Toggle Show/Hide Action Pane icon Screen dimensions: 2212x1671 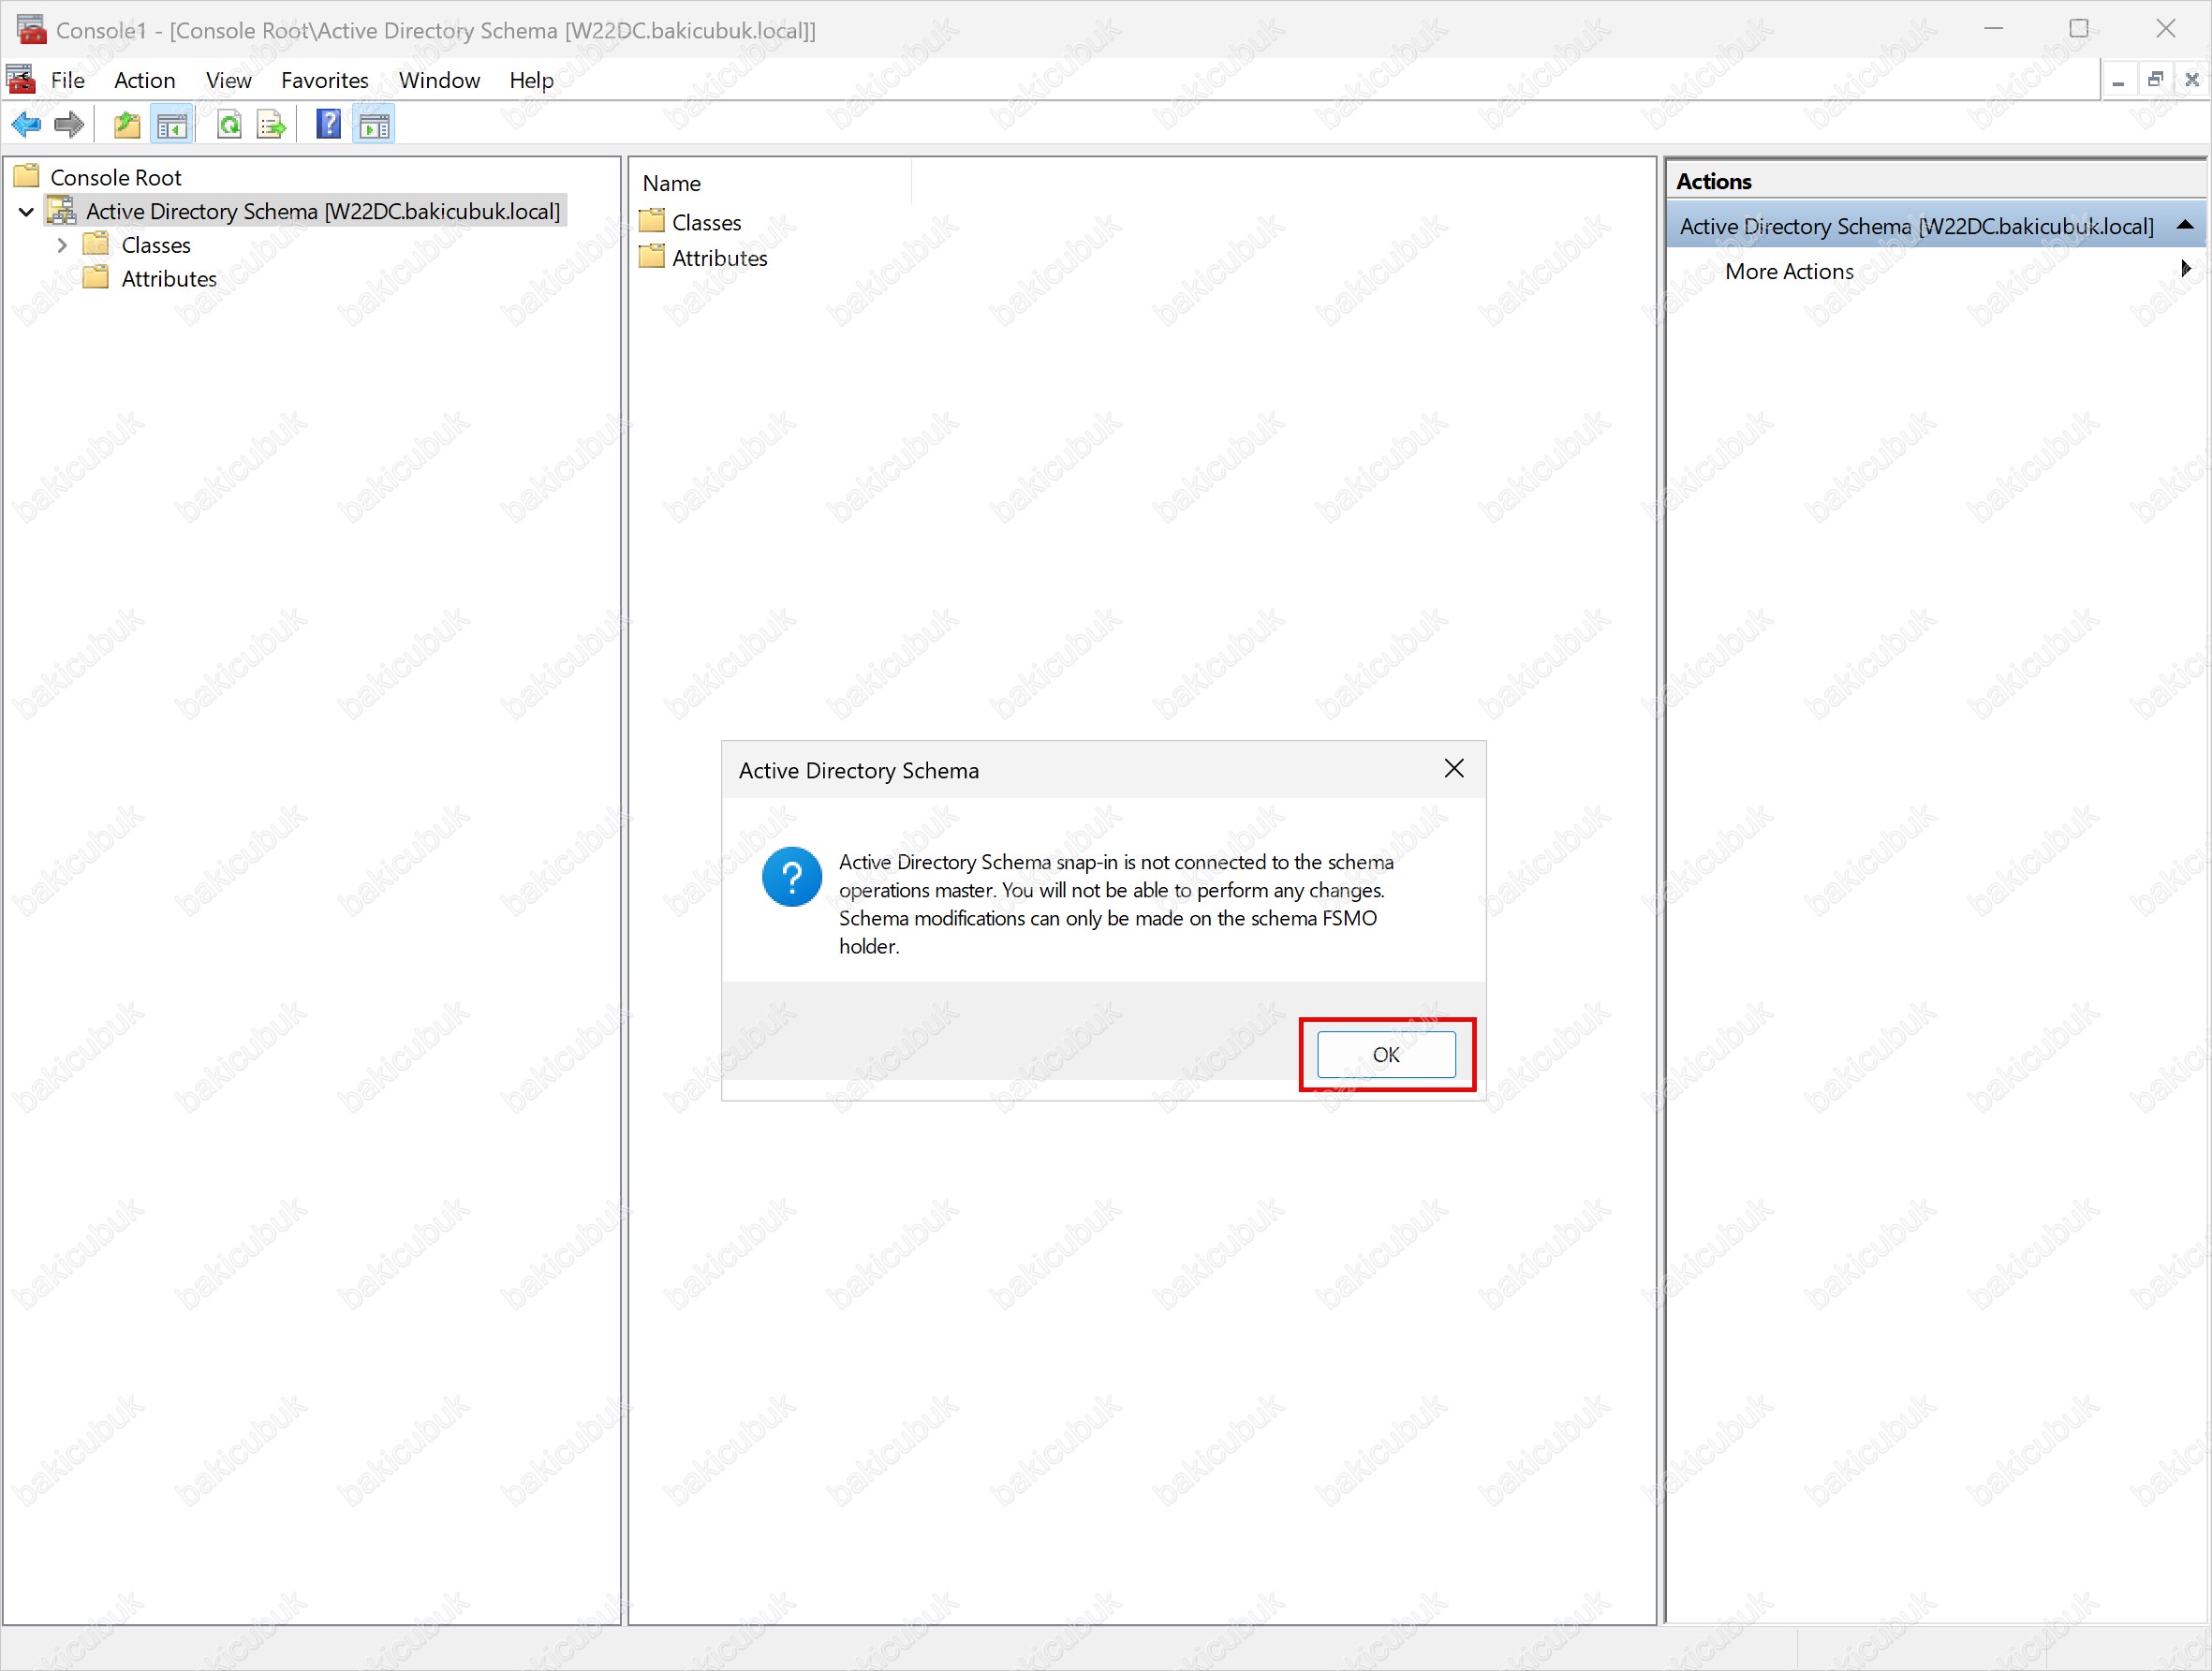pos(374,125)
